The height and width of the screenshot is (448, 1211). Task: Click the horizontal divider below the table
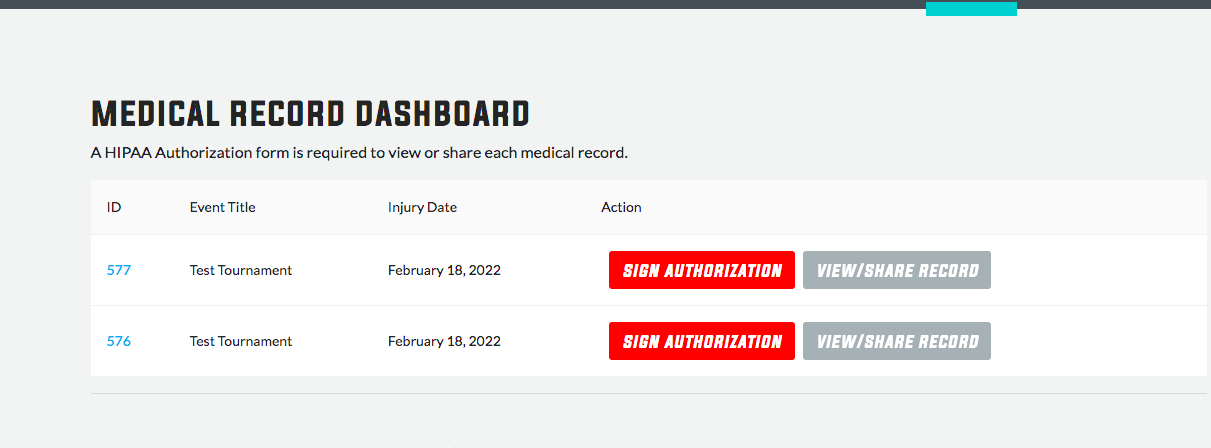(x=649, y=393)
